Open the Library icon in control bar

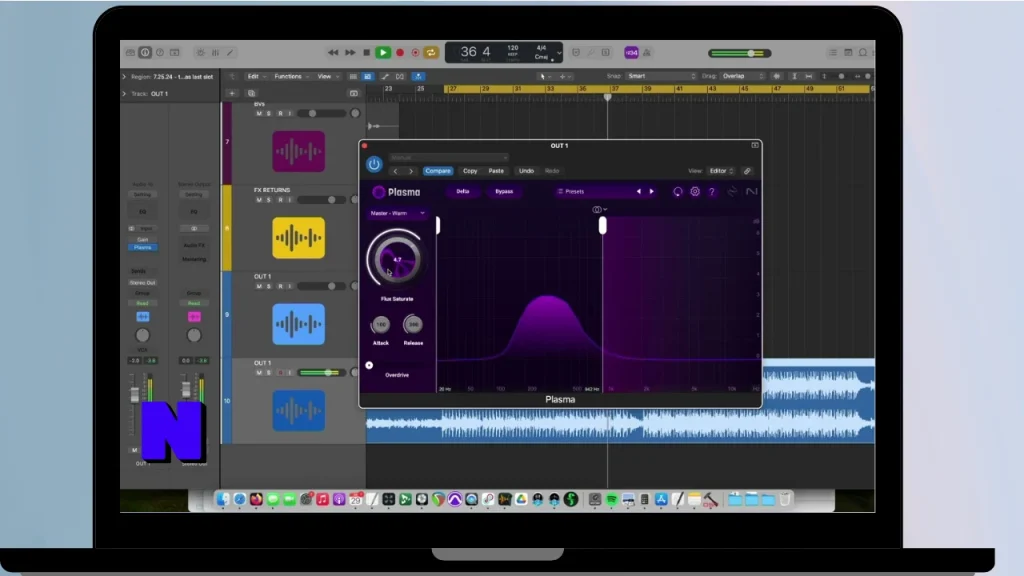coord(131,52)
